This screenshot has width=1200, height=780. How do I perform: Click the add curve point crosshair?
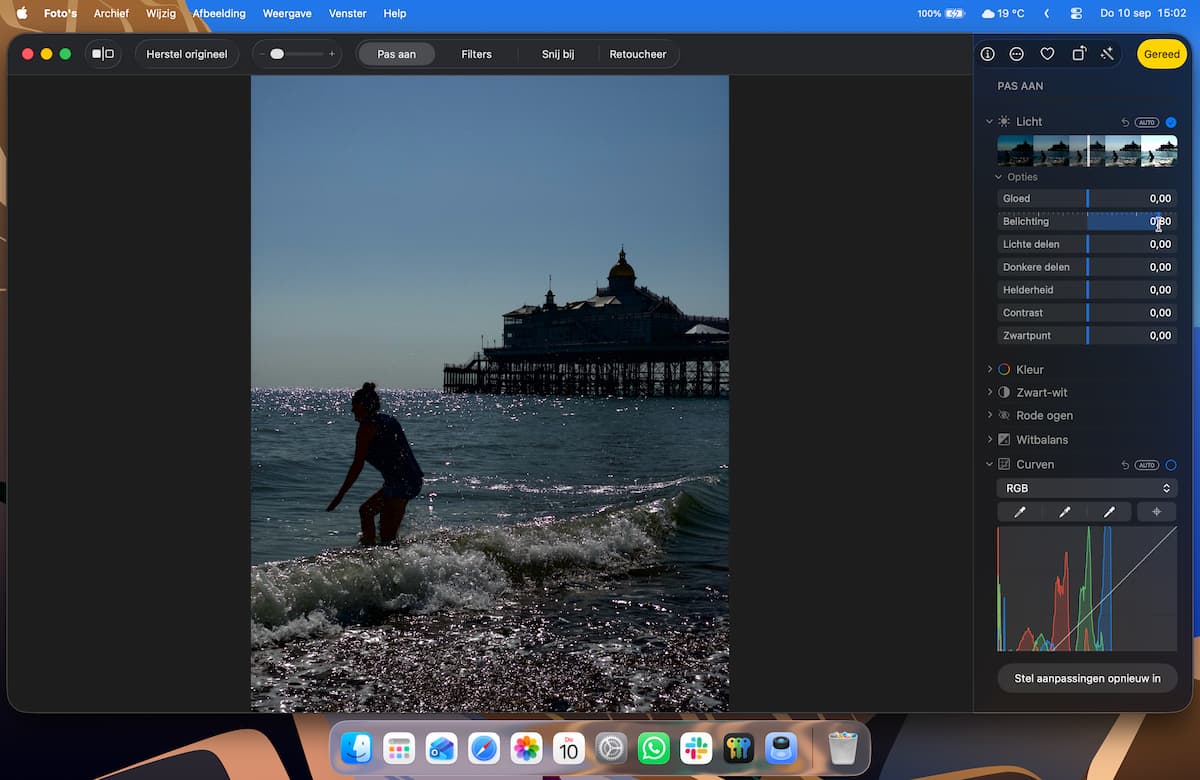[1157, 512]
